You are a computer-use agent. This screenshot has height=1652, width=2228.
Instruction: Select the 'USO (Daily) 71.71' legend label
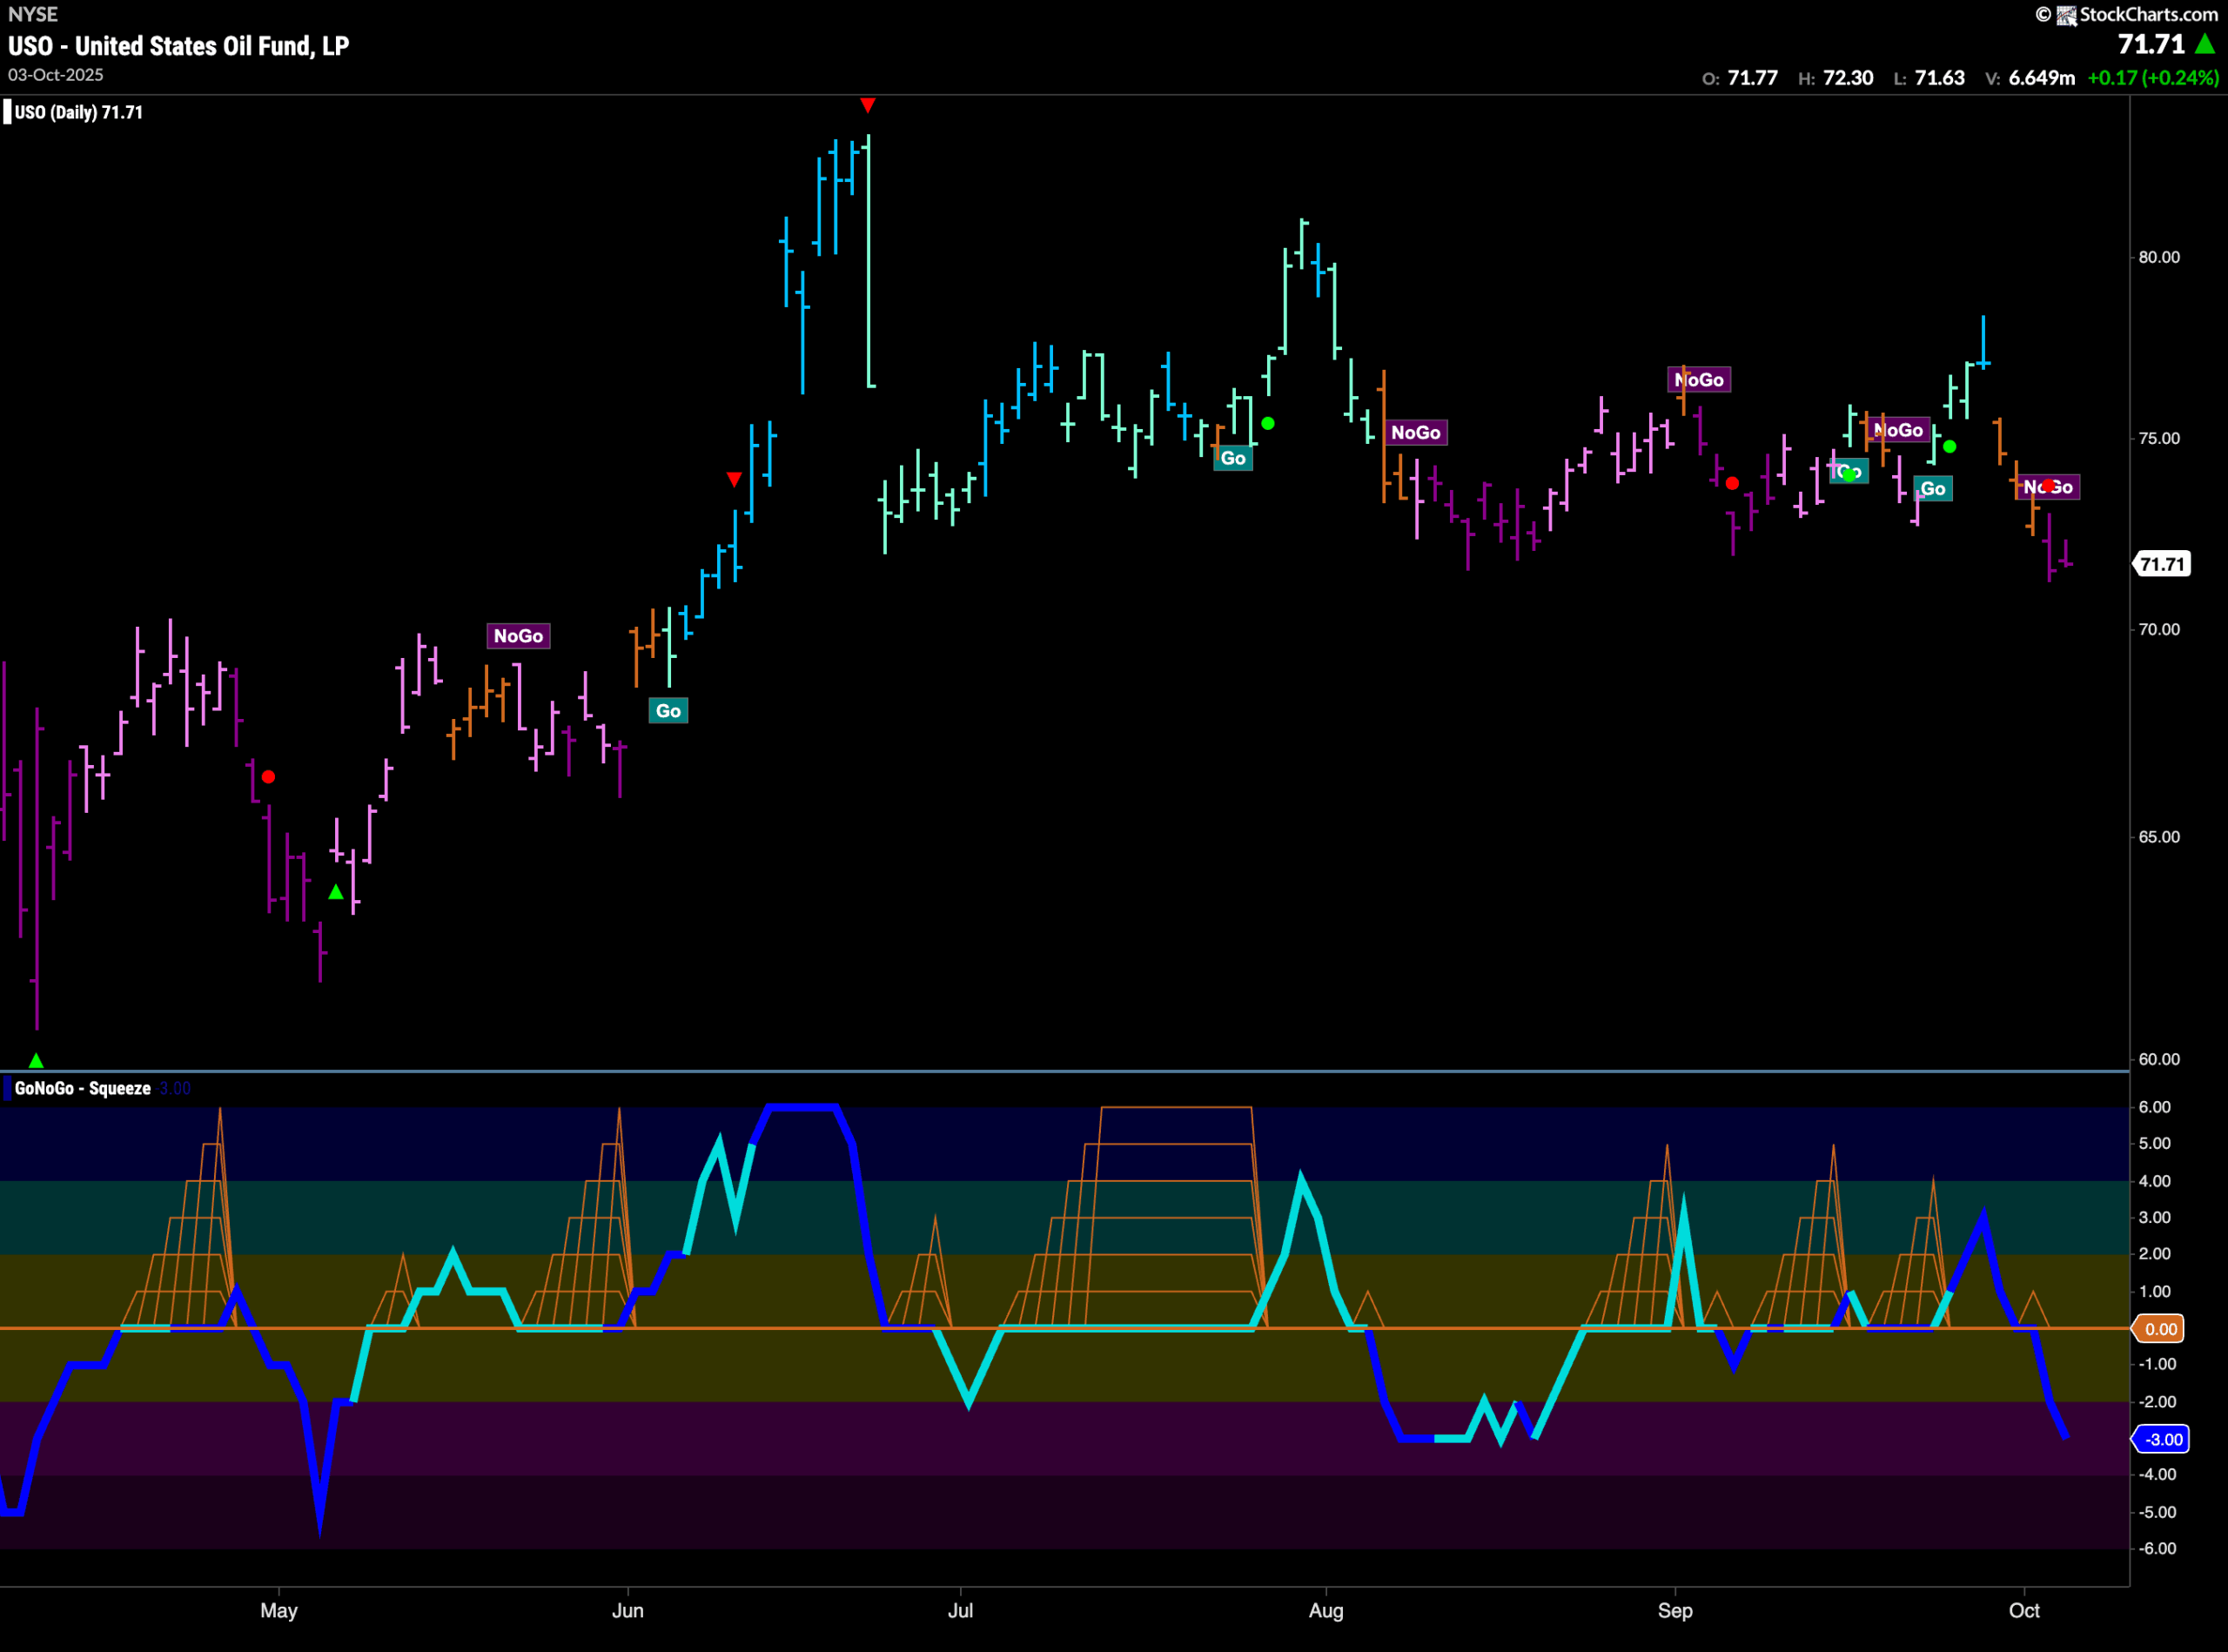pos(79,112)
